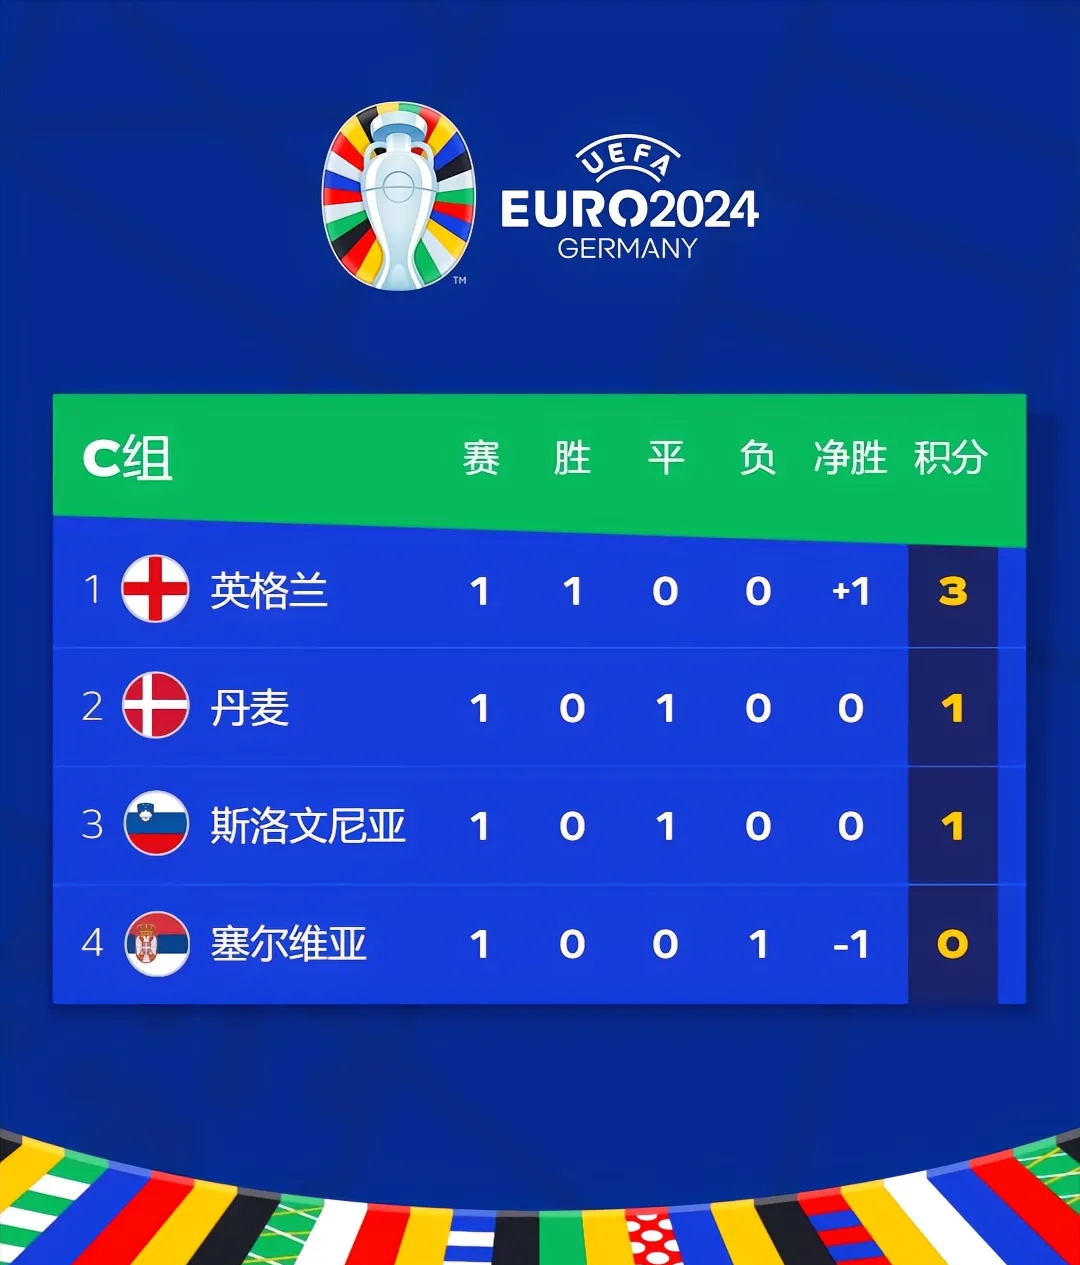Select the 英格兰 team name
1080x1265 pixels.
point(269,591)
